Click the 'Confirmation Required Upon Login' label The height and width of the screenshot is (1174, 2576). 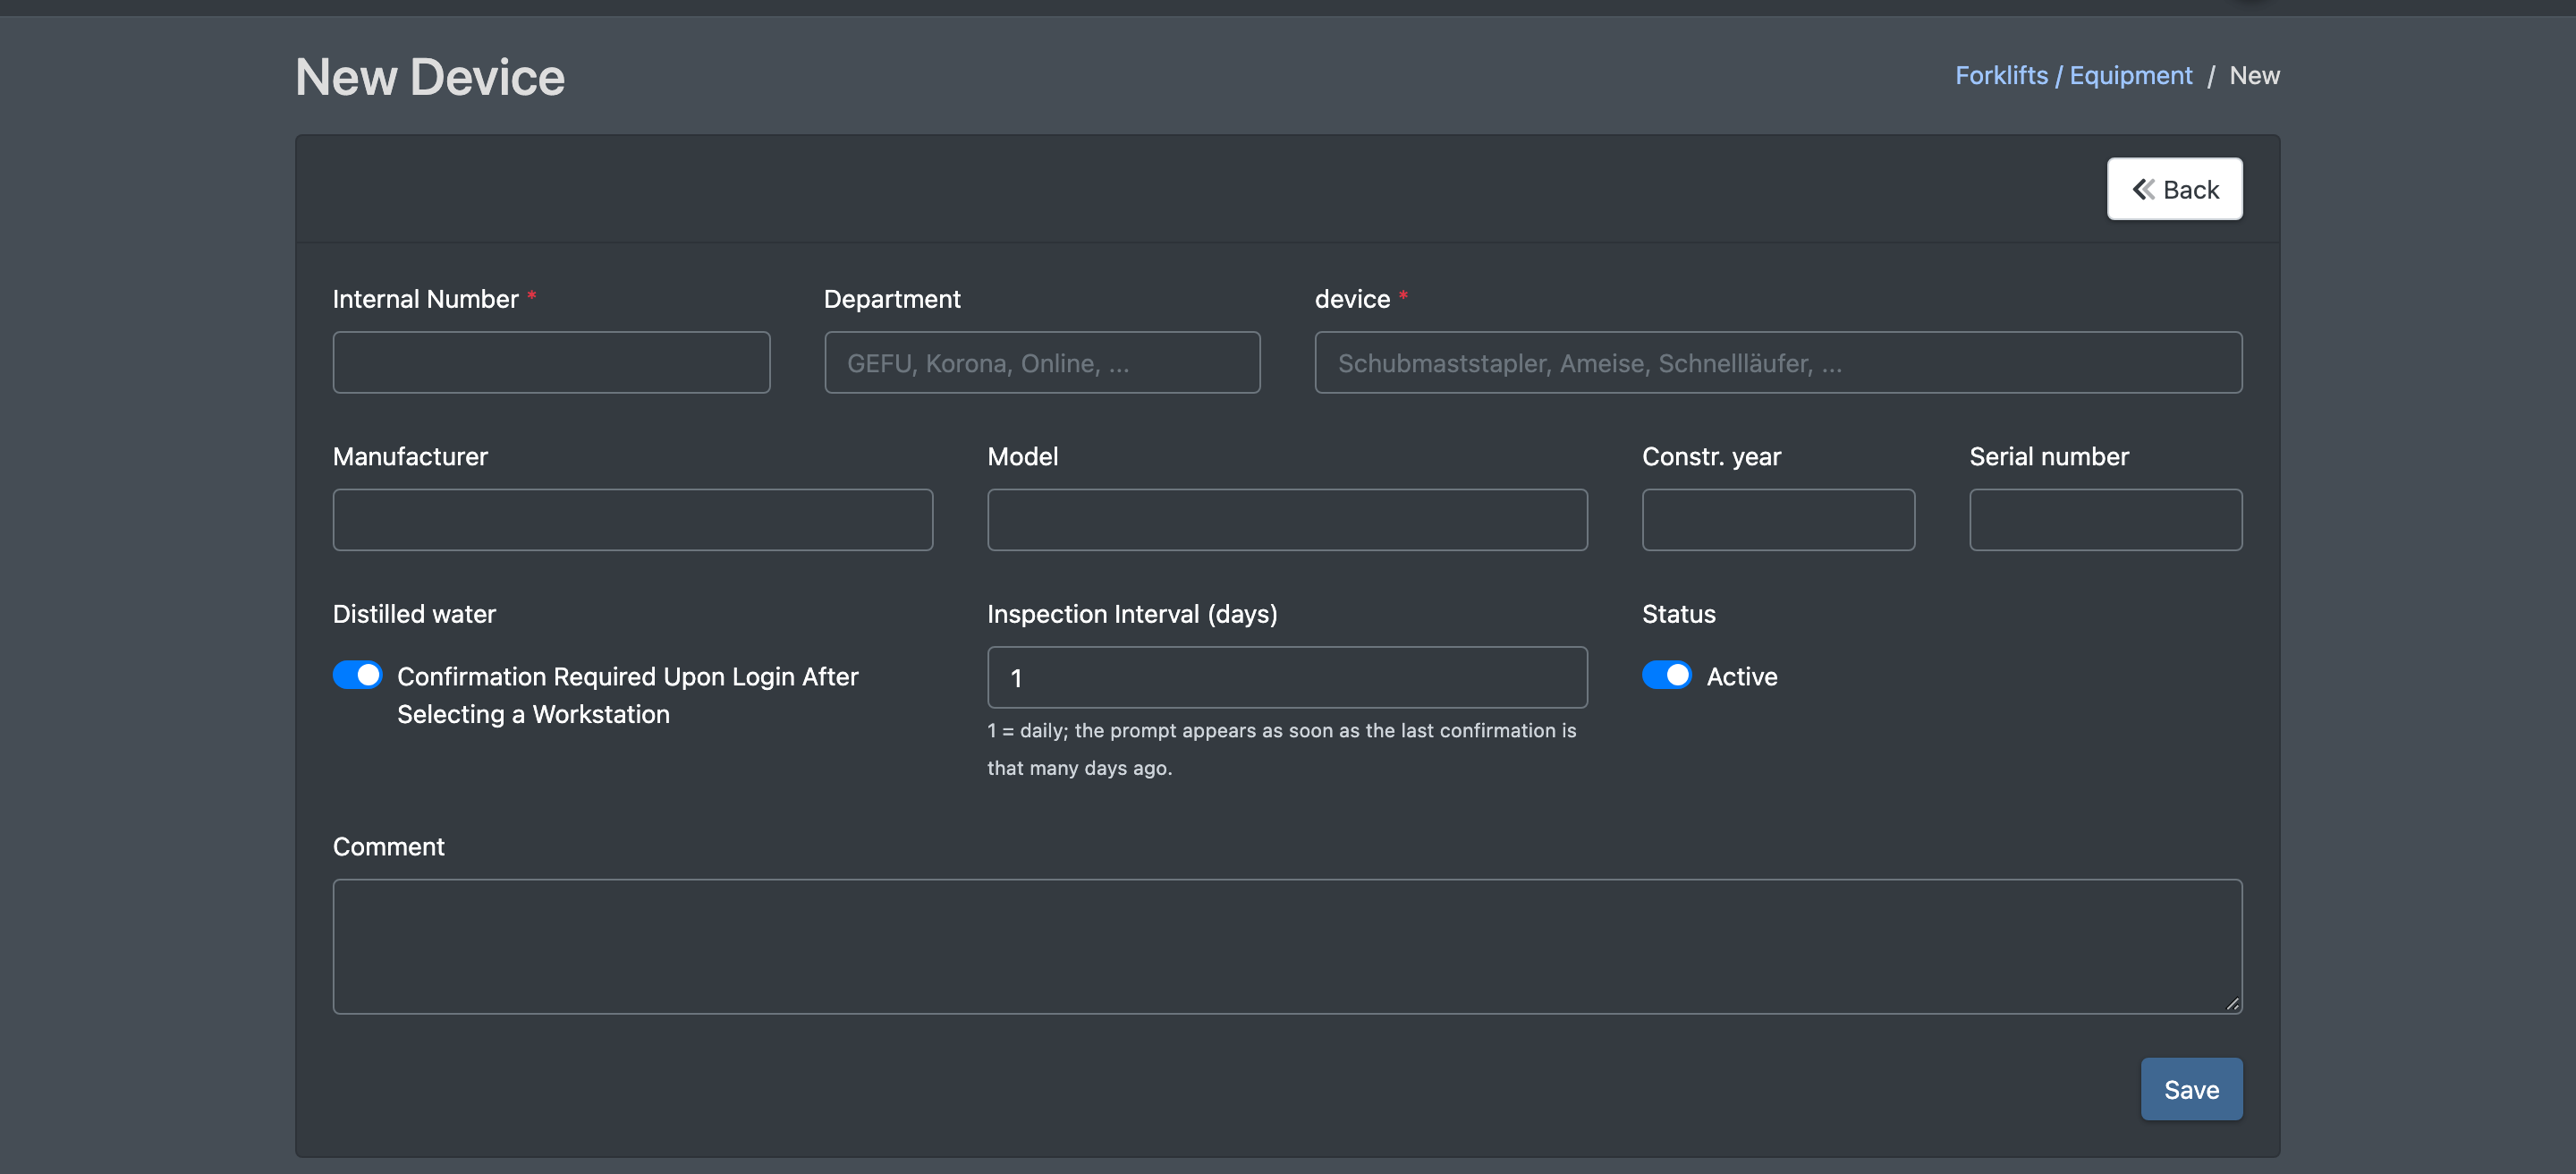(x=627, y=695)
